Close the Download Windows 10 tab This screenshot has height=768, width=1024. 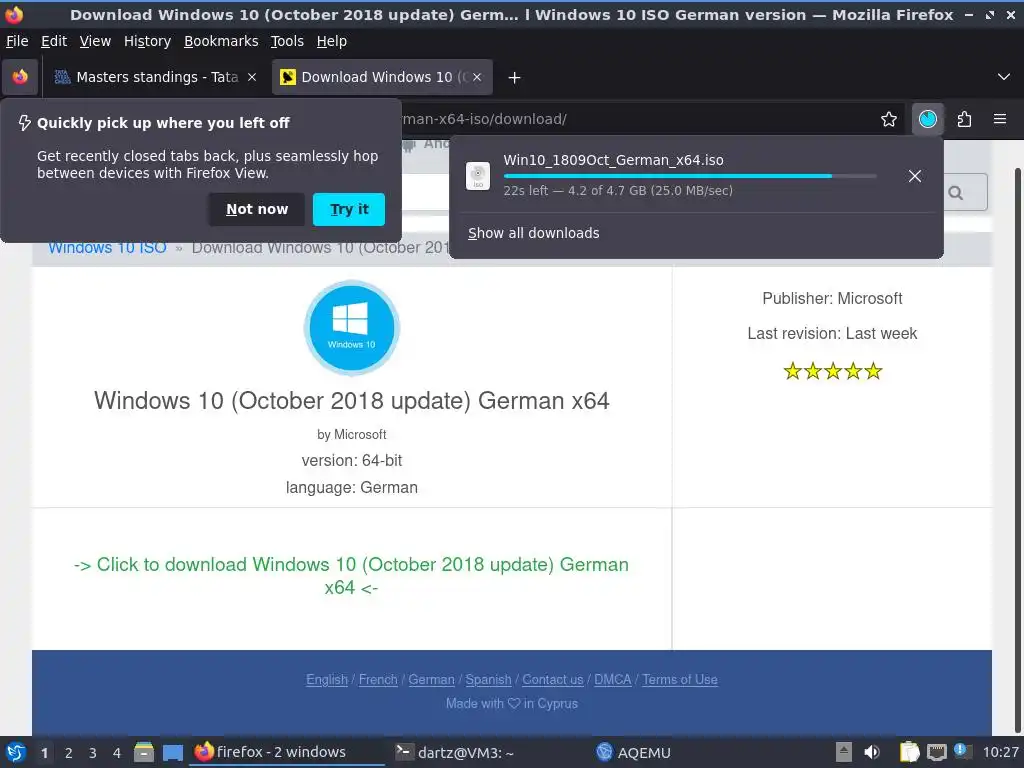pyautogui.click(x=477, y=77)
